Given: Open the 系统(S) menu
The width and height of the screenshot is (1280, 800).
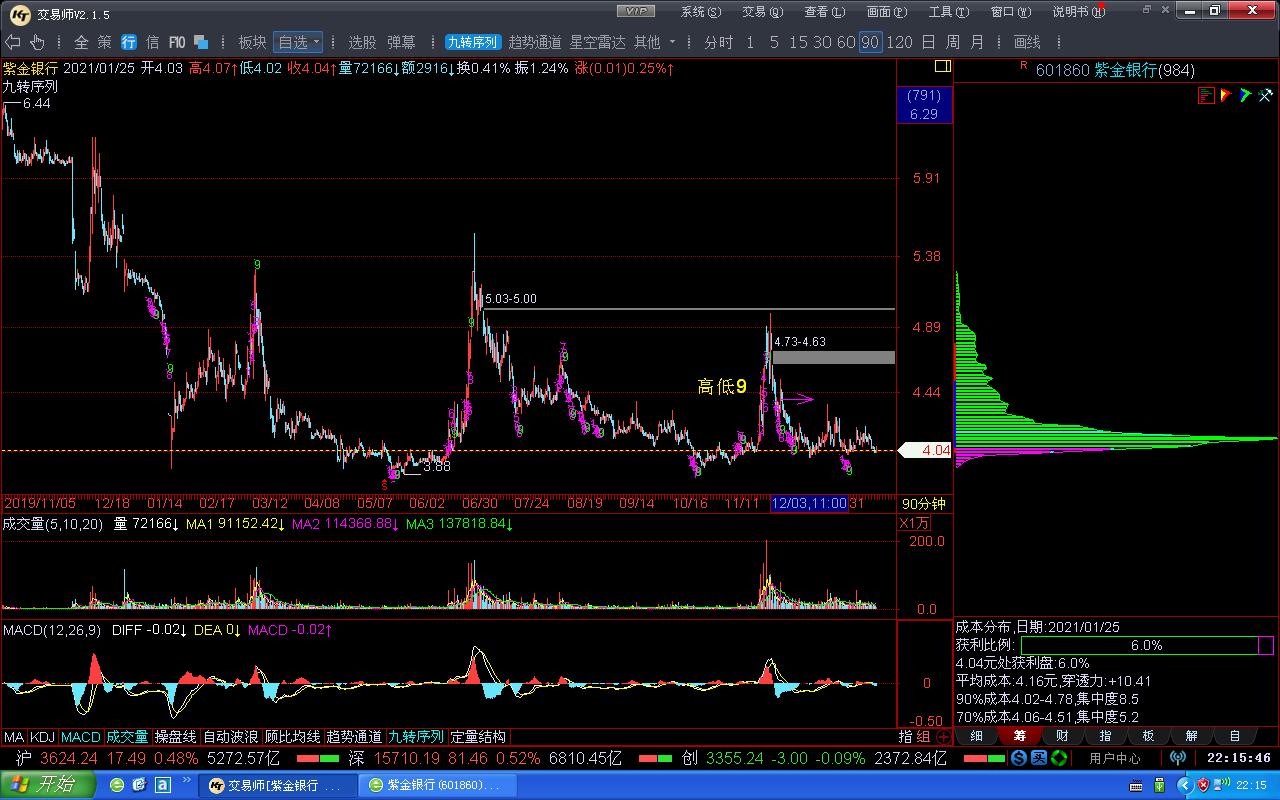Looking at the screenshot, I should click(x=700, y=11).
